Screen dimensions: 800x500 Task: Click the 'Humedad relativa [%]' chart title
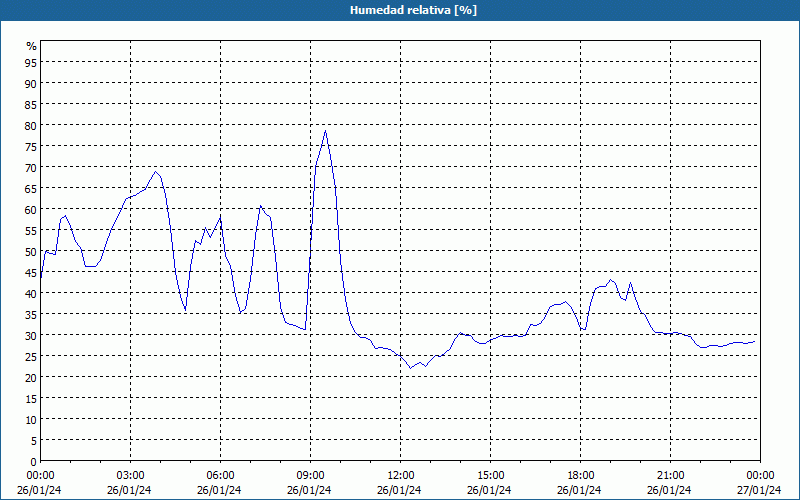[x=413, y=10]
